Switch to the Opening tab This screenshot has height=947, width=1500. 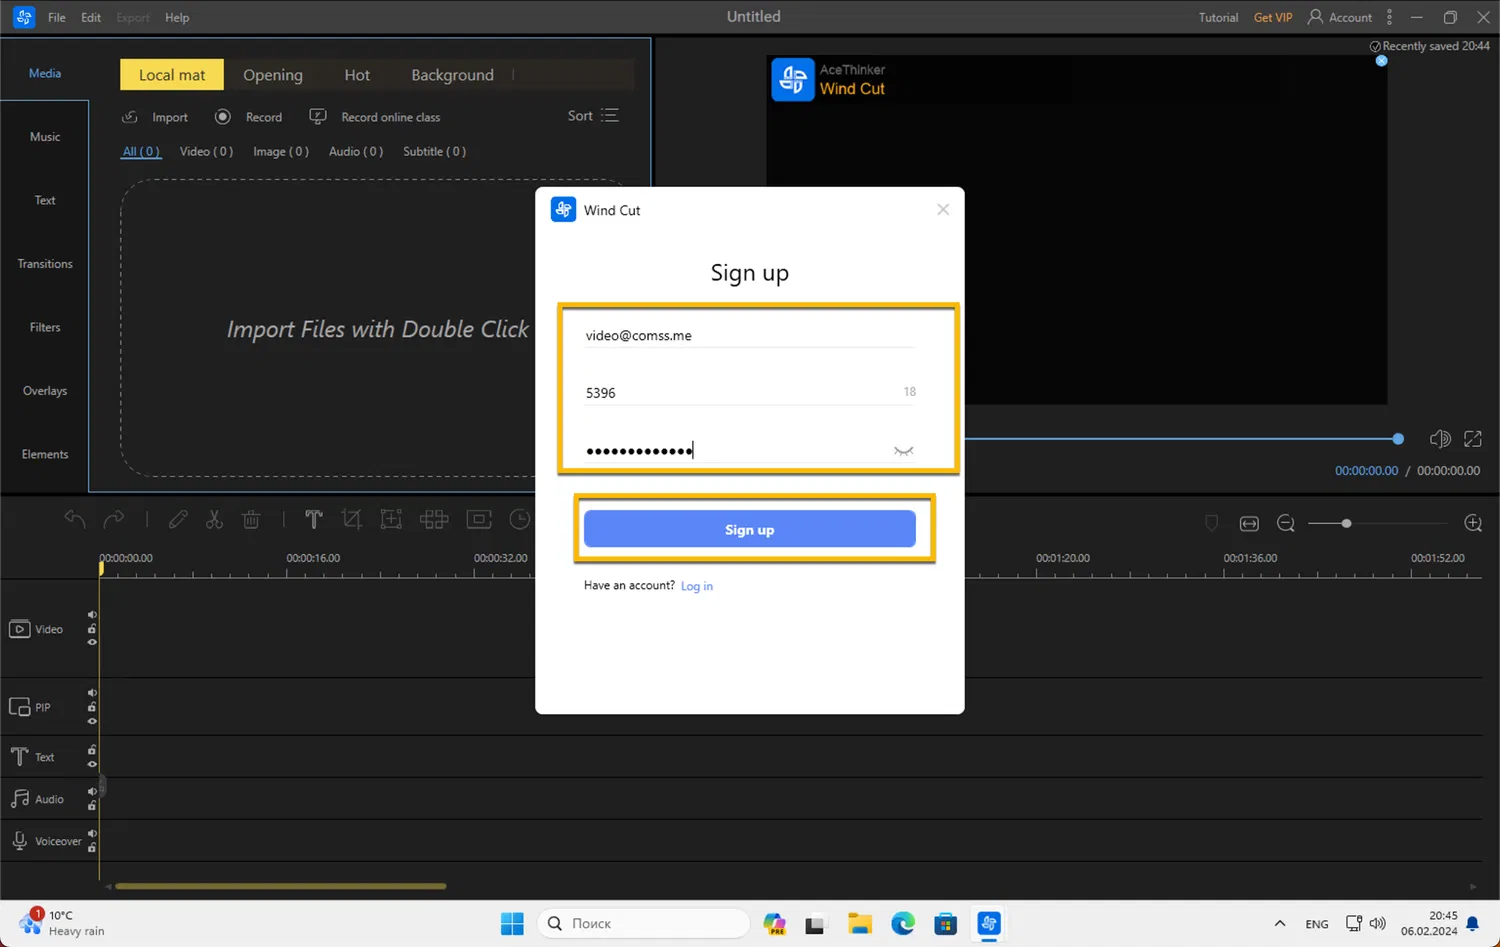[x=272, y=75]
